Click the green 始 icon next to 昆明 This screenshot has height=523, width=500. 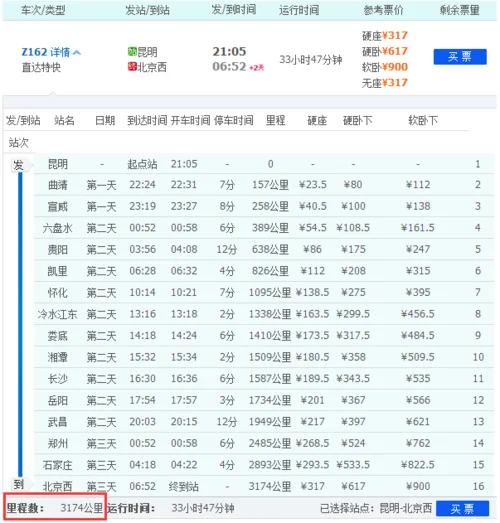[132, 51]
